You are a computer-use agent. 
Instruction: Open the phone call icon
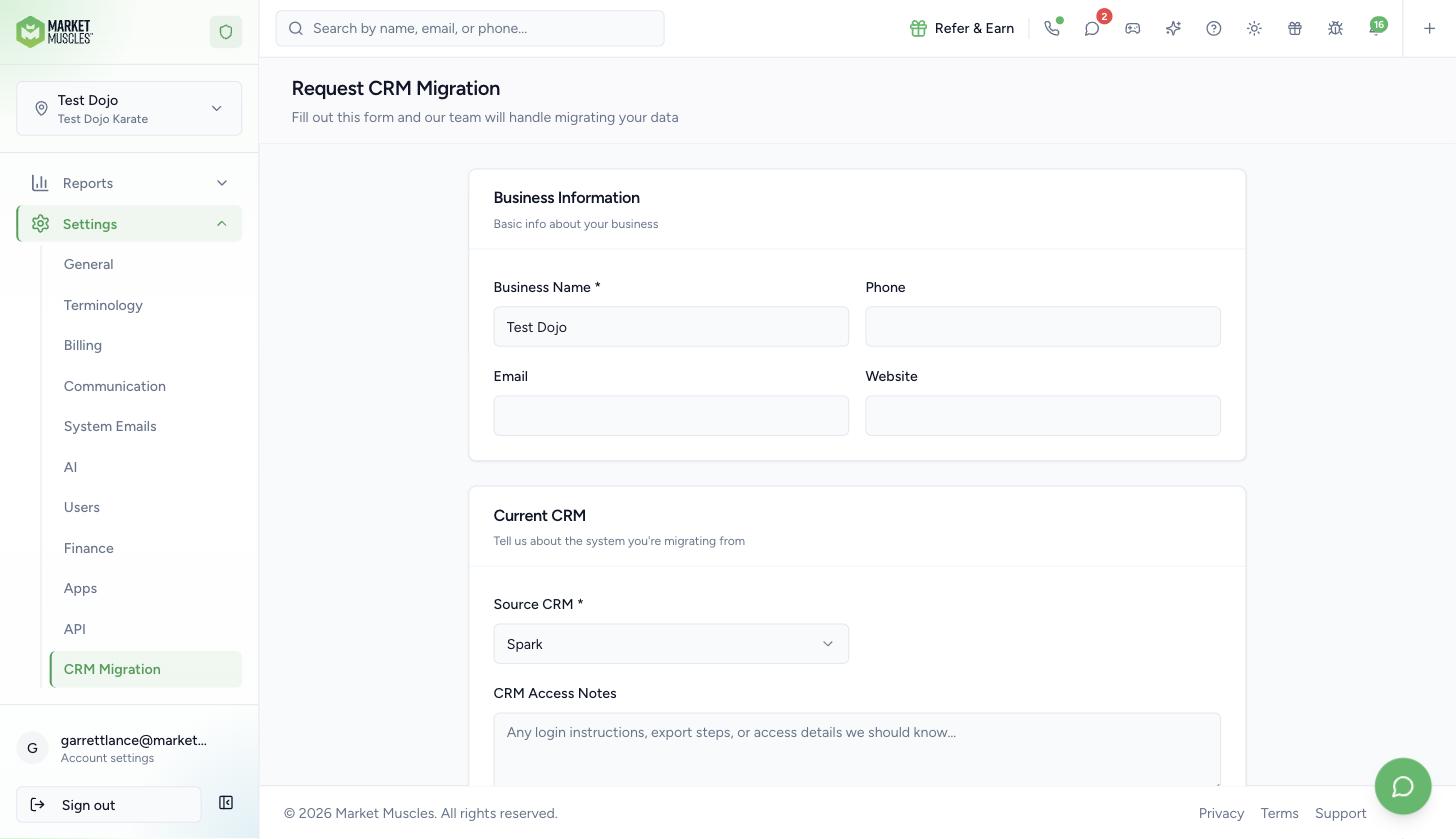point(1052,28)
